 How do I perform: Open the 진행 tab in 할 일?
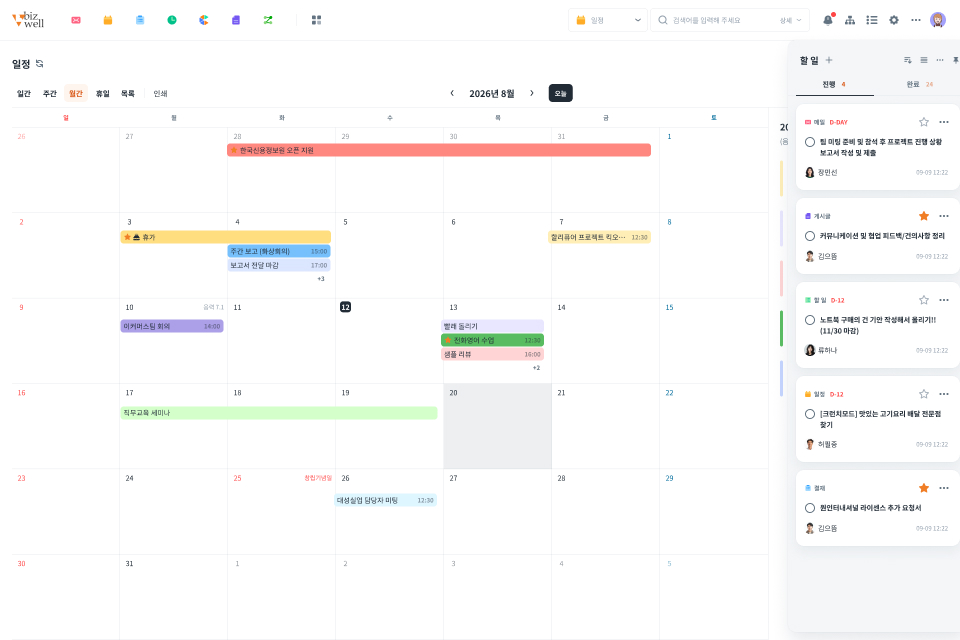coord(834,85)
